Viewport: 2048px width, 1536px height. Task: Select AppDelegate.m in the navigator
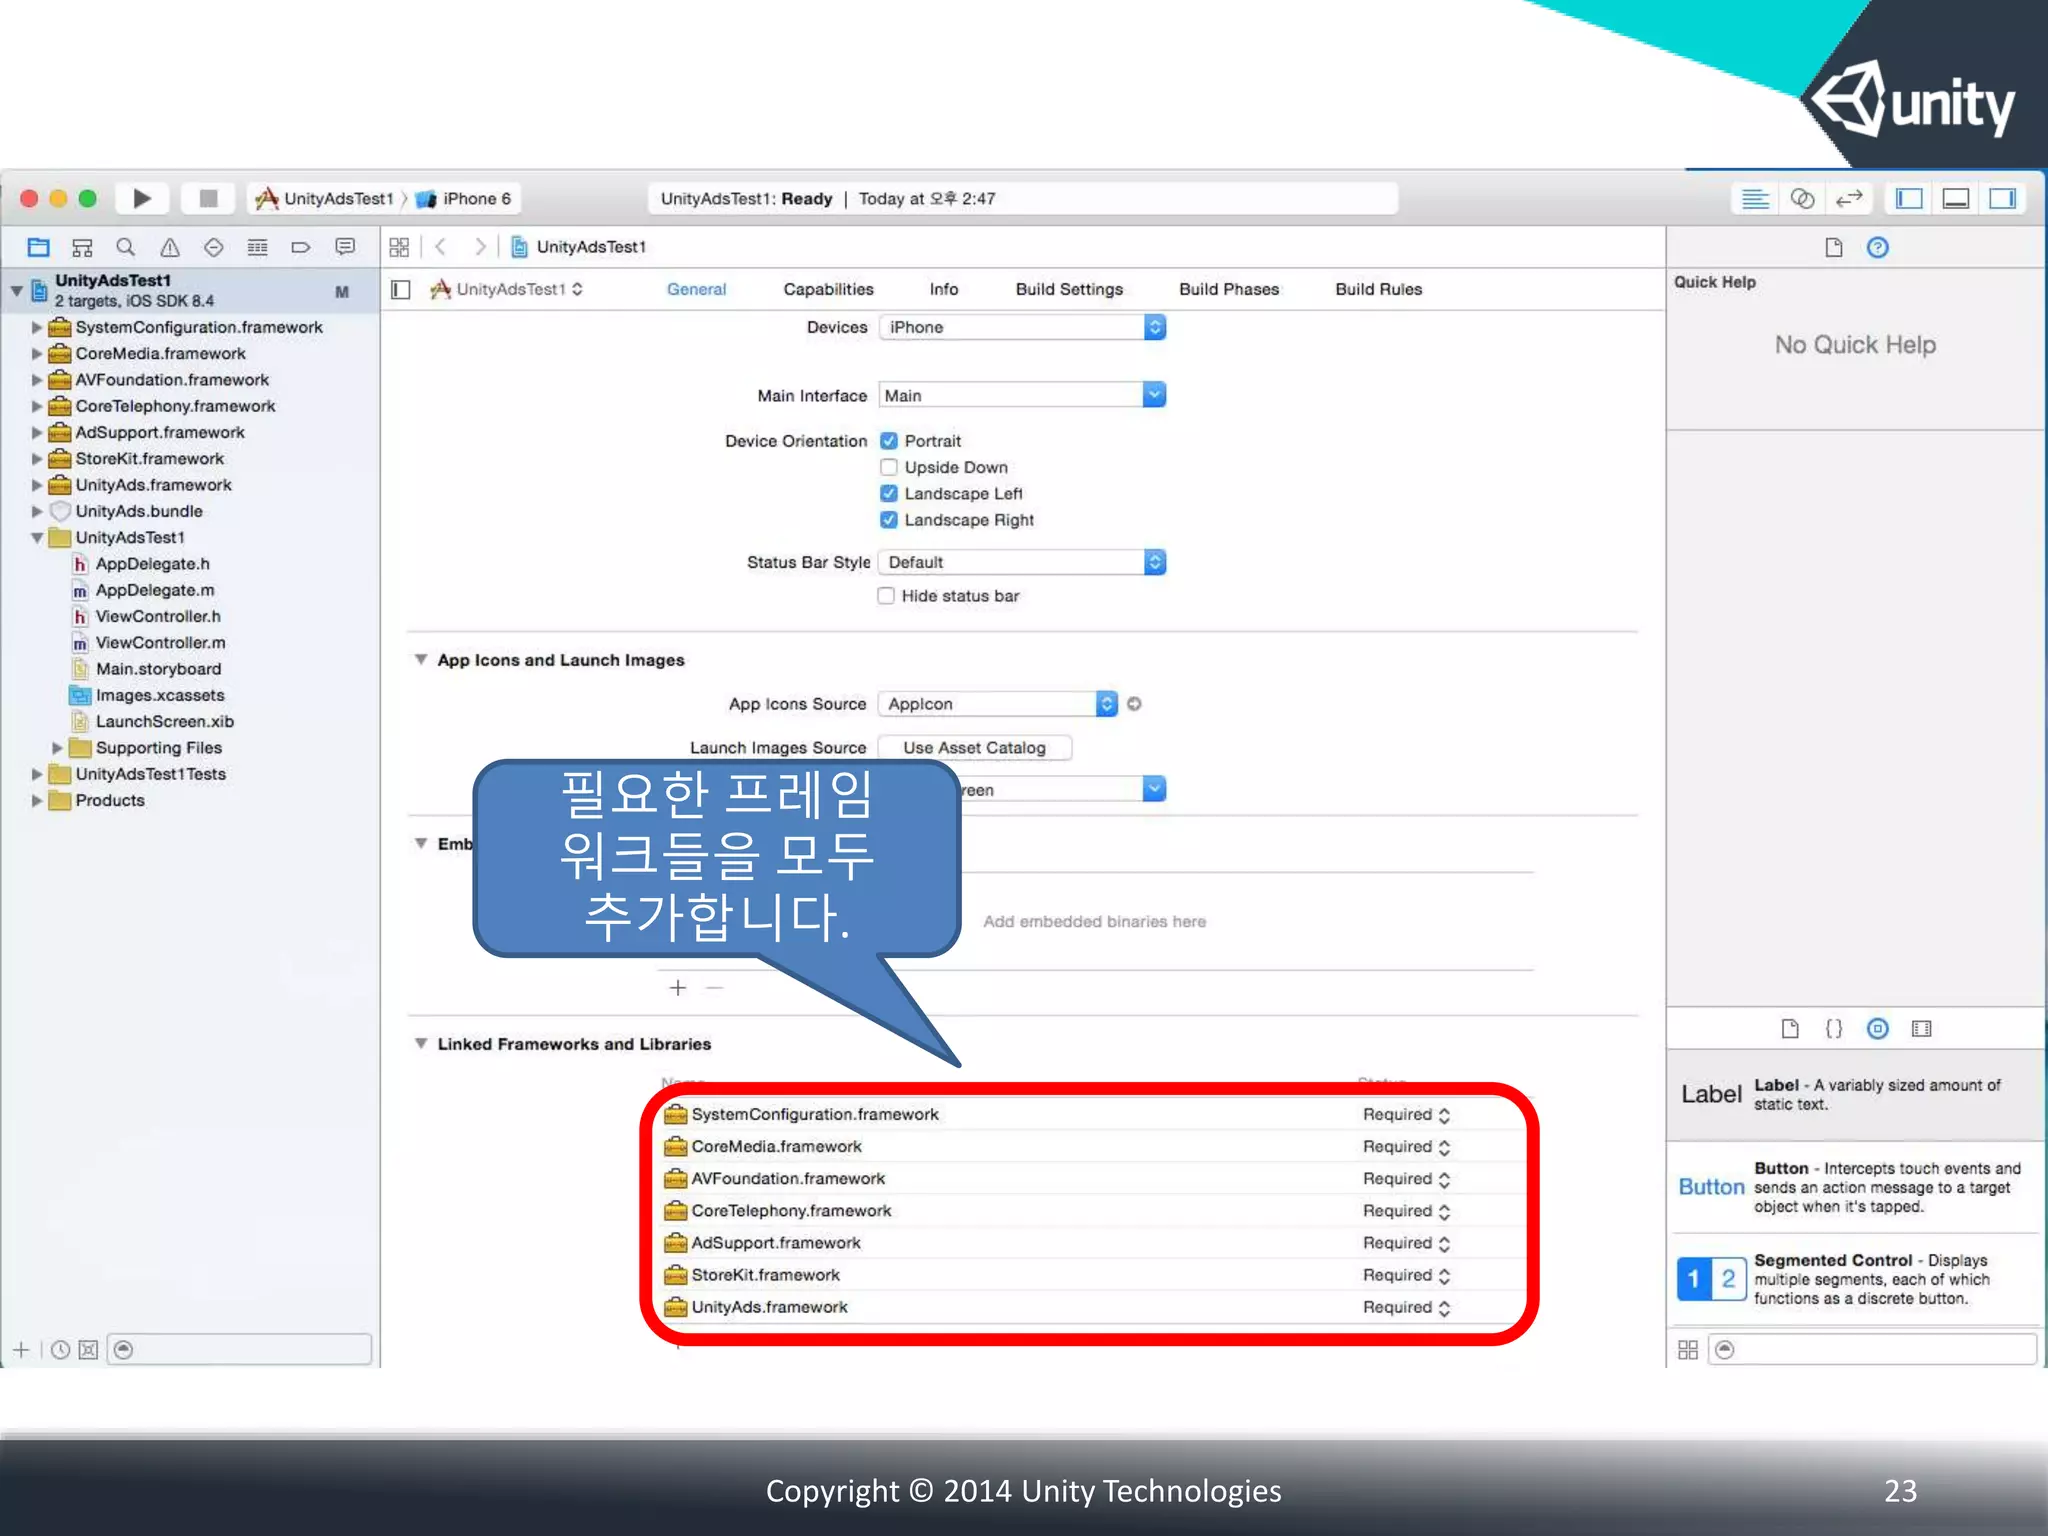154,591
